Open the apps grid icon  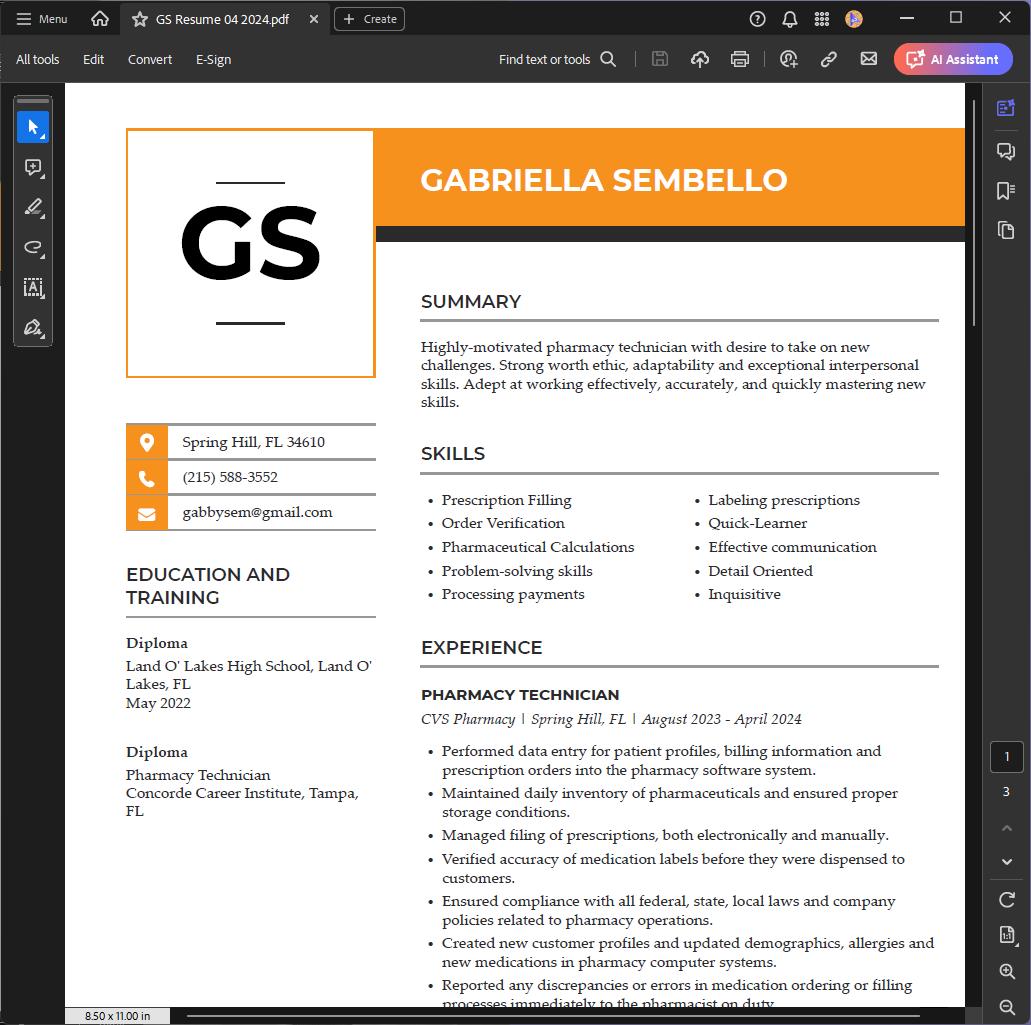click(822, 19)
